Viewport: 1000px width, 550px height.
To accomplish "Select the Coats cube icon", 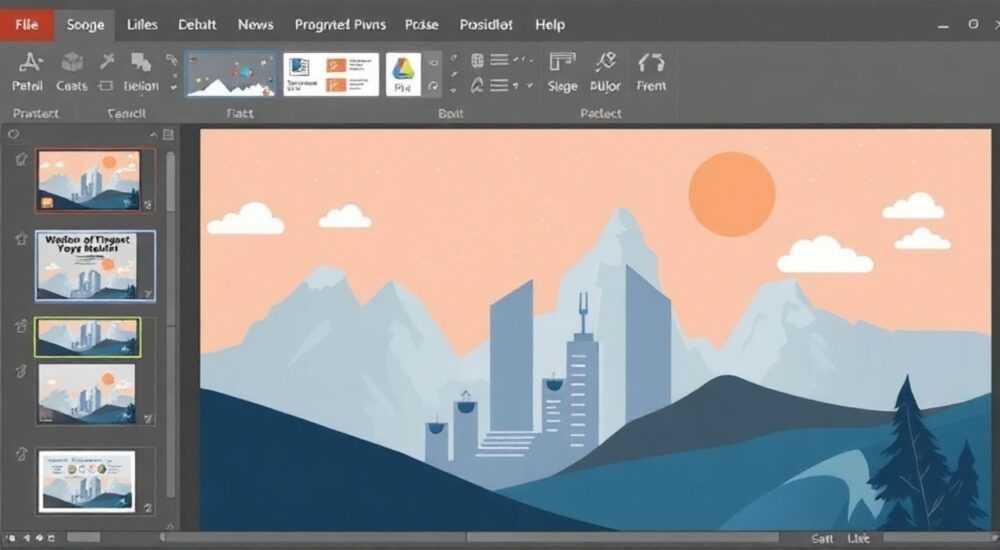I will coord(71,62).
